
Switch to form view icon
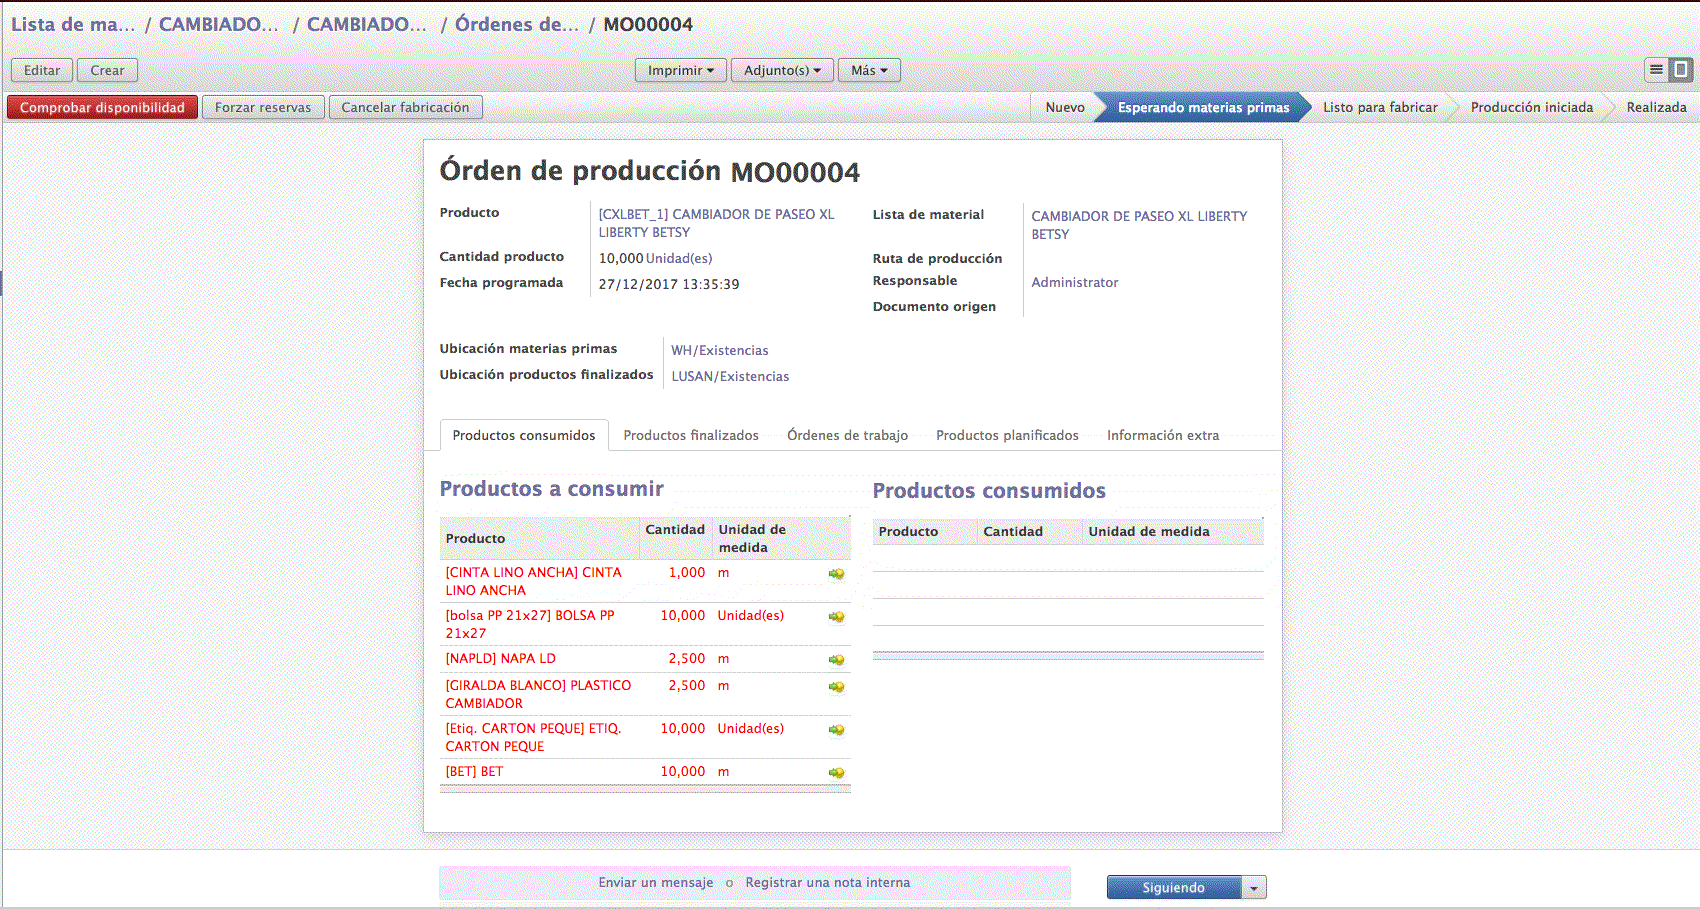pos(1681,70)
